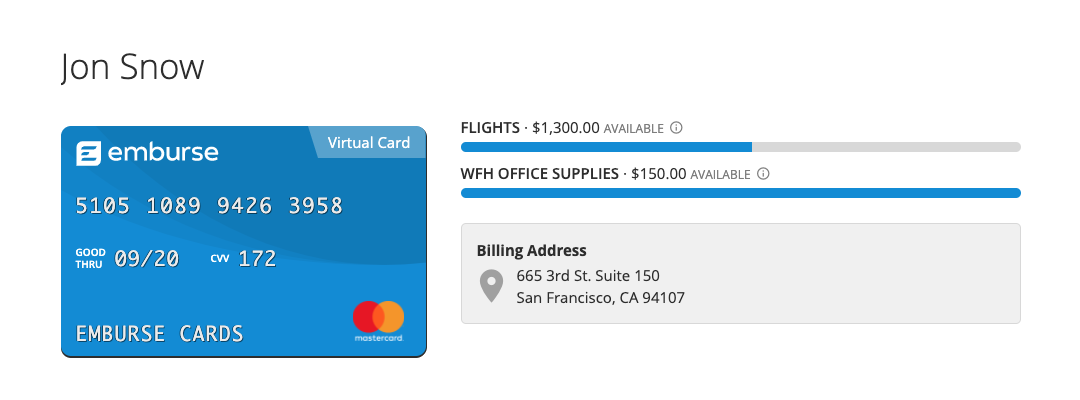Click the Emburse logo icon on the card
This screenshot has height=400, width=1080.
coord(89,154)
